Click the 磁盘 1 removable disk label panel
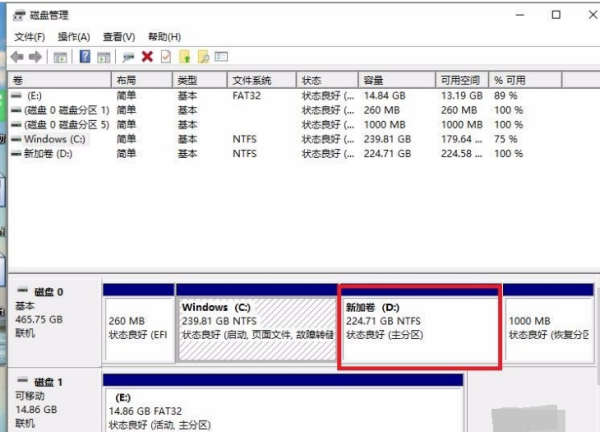The height and width of the screenshot is (432, 600). pos(55,402)
